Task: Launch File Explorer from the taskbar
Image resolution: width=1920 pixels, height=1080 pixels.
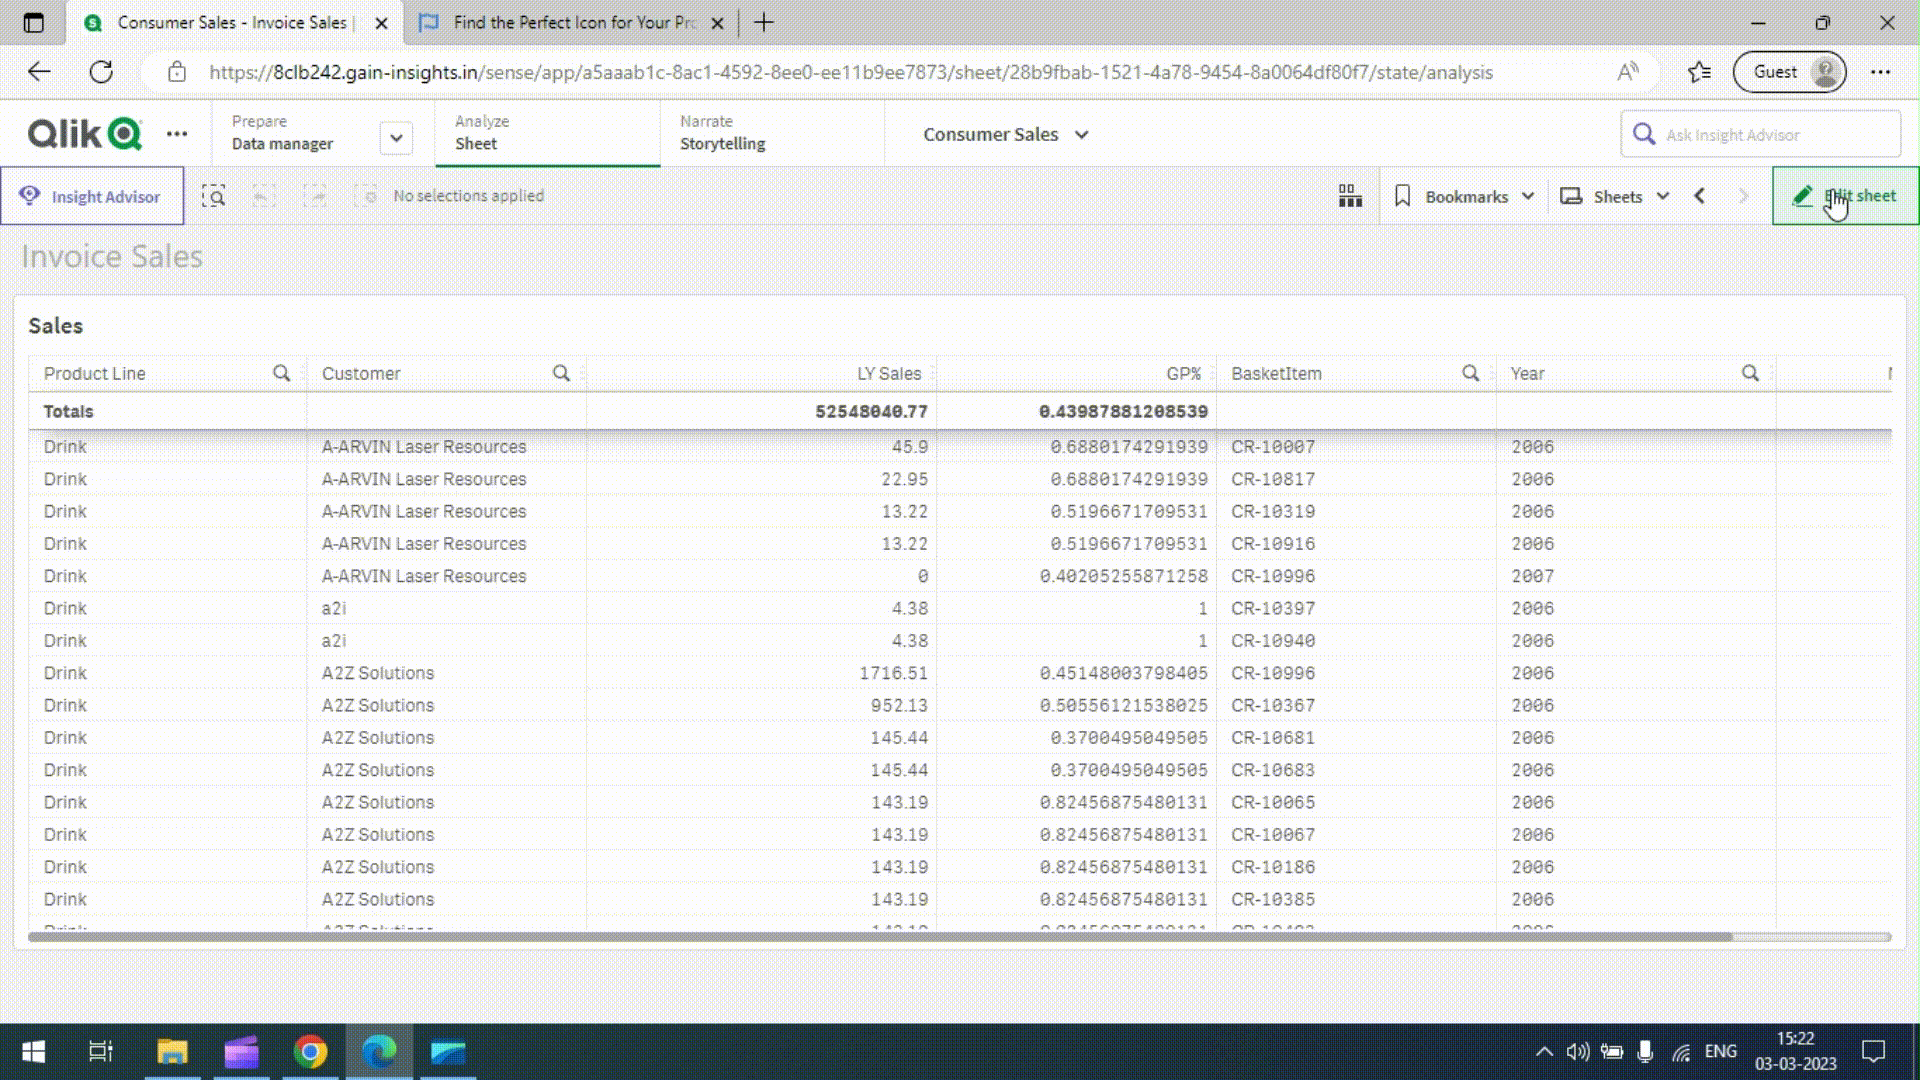Action: coord(172,1051)
